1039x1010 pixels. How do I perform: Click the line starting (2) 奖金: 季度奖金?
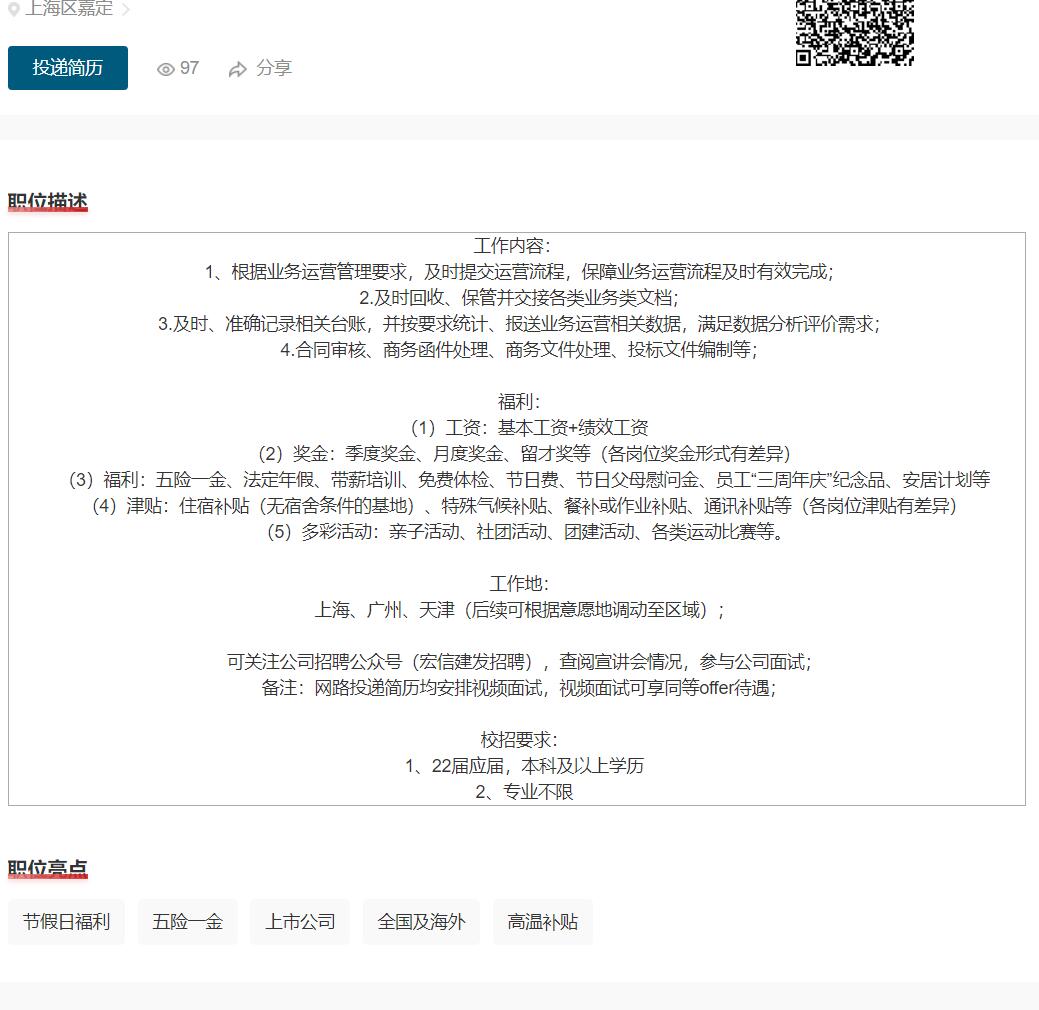525,454
